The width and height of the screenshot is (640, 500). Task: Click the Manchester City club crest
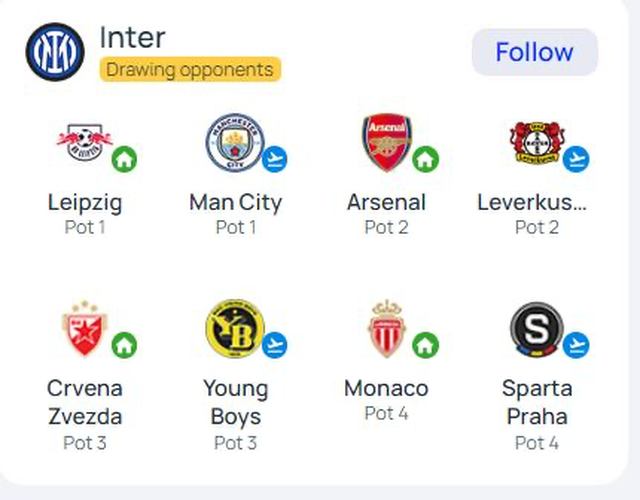click(x=233, y=141)
